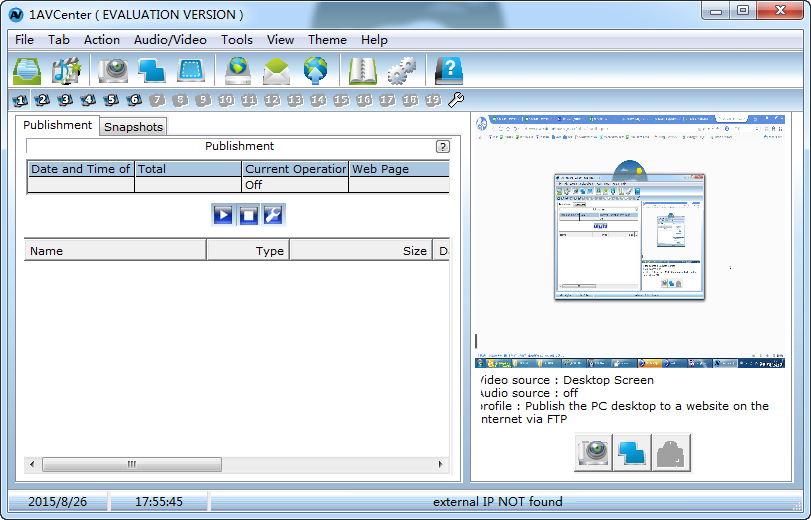Click the blue question mark help icon

pos(449,70)
